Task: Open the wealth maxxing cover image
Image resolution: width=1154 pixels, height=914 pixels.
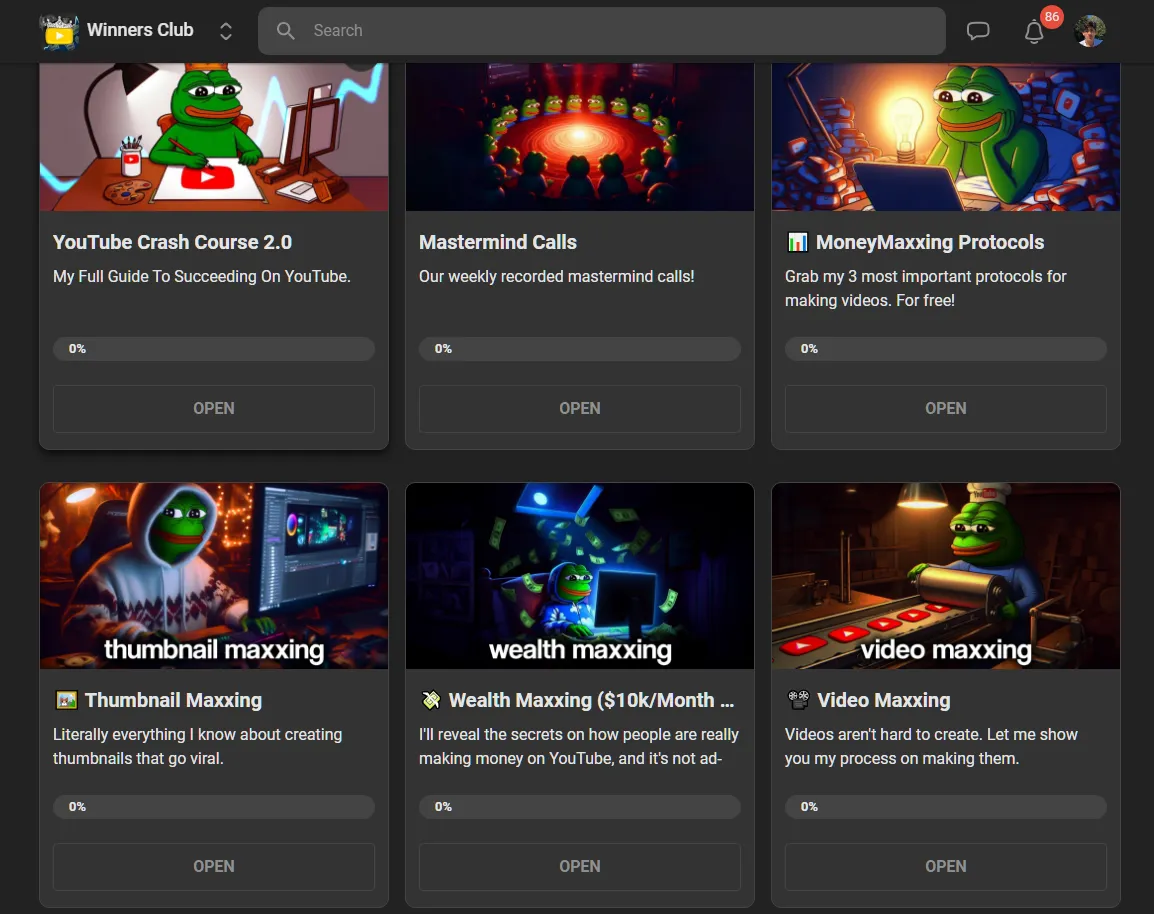Action: coord(580,575)
